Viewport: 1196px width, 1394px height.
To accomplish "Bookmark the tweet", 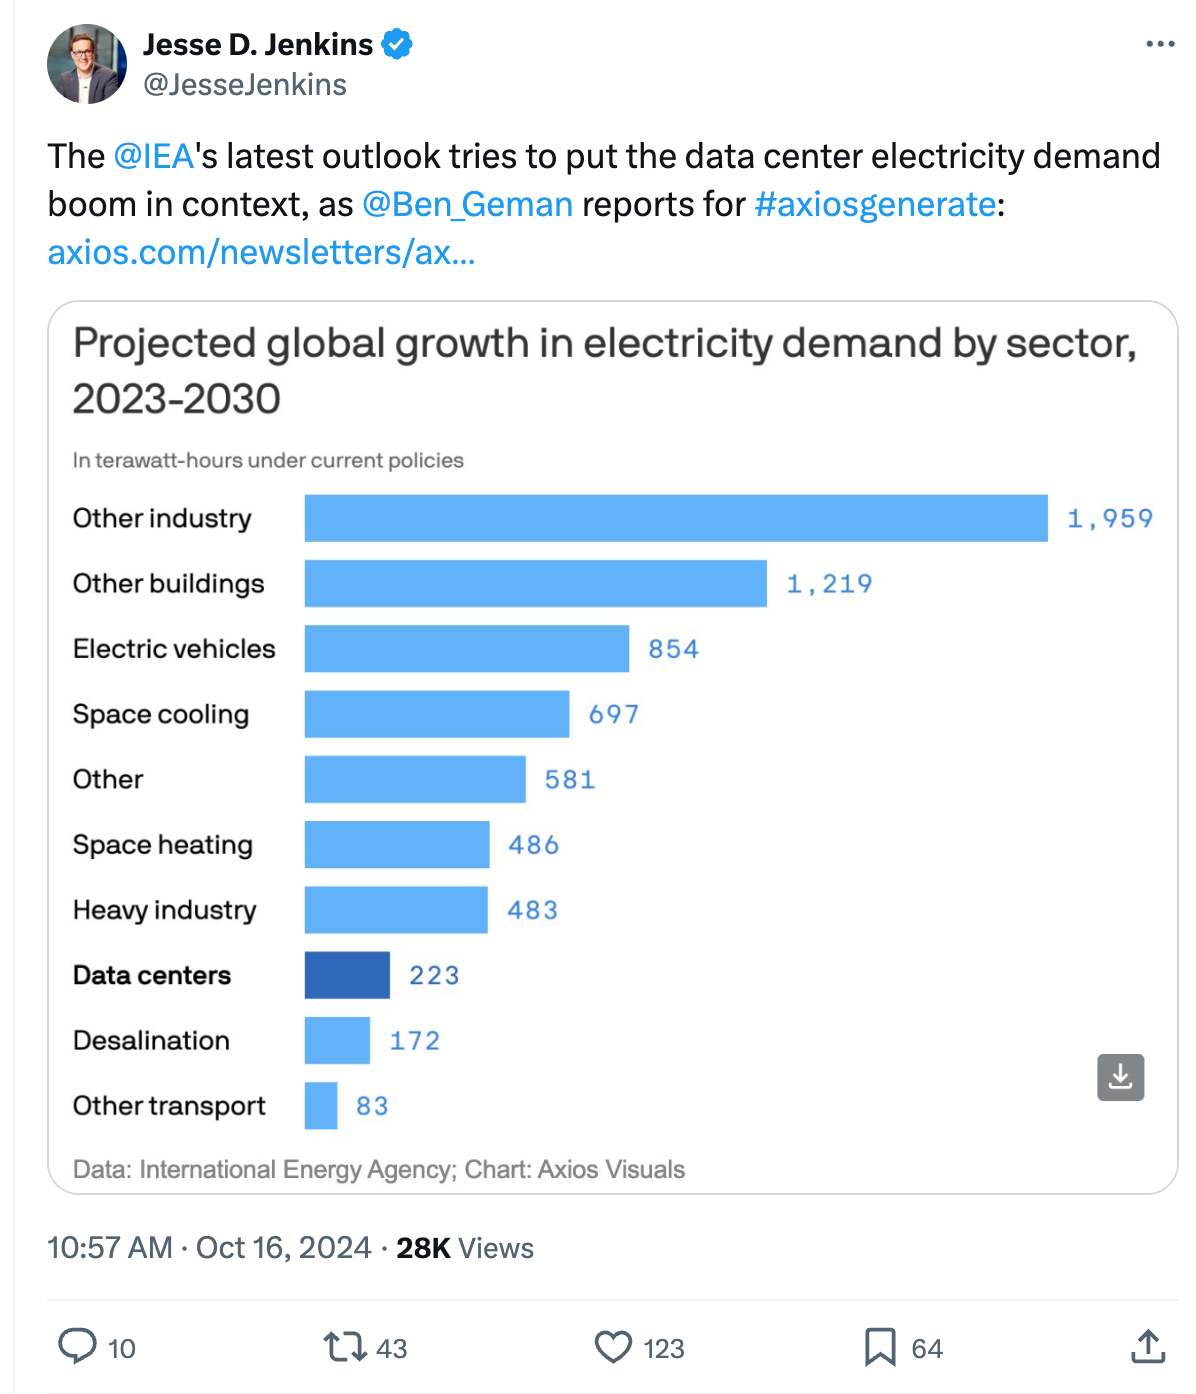I will coord(881,1348).
